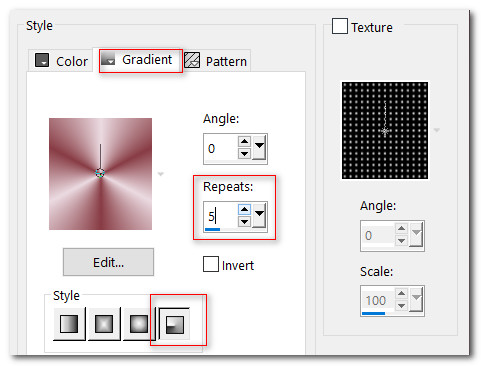481x366 pixels.
Task: Open the gradient preview thumbnail picker
Action: tap(100, 174)
